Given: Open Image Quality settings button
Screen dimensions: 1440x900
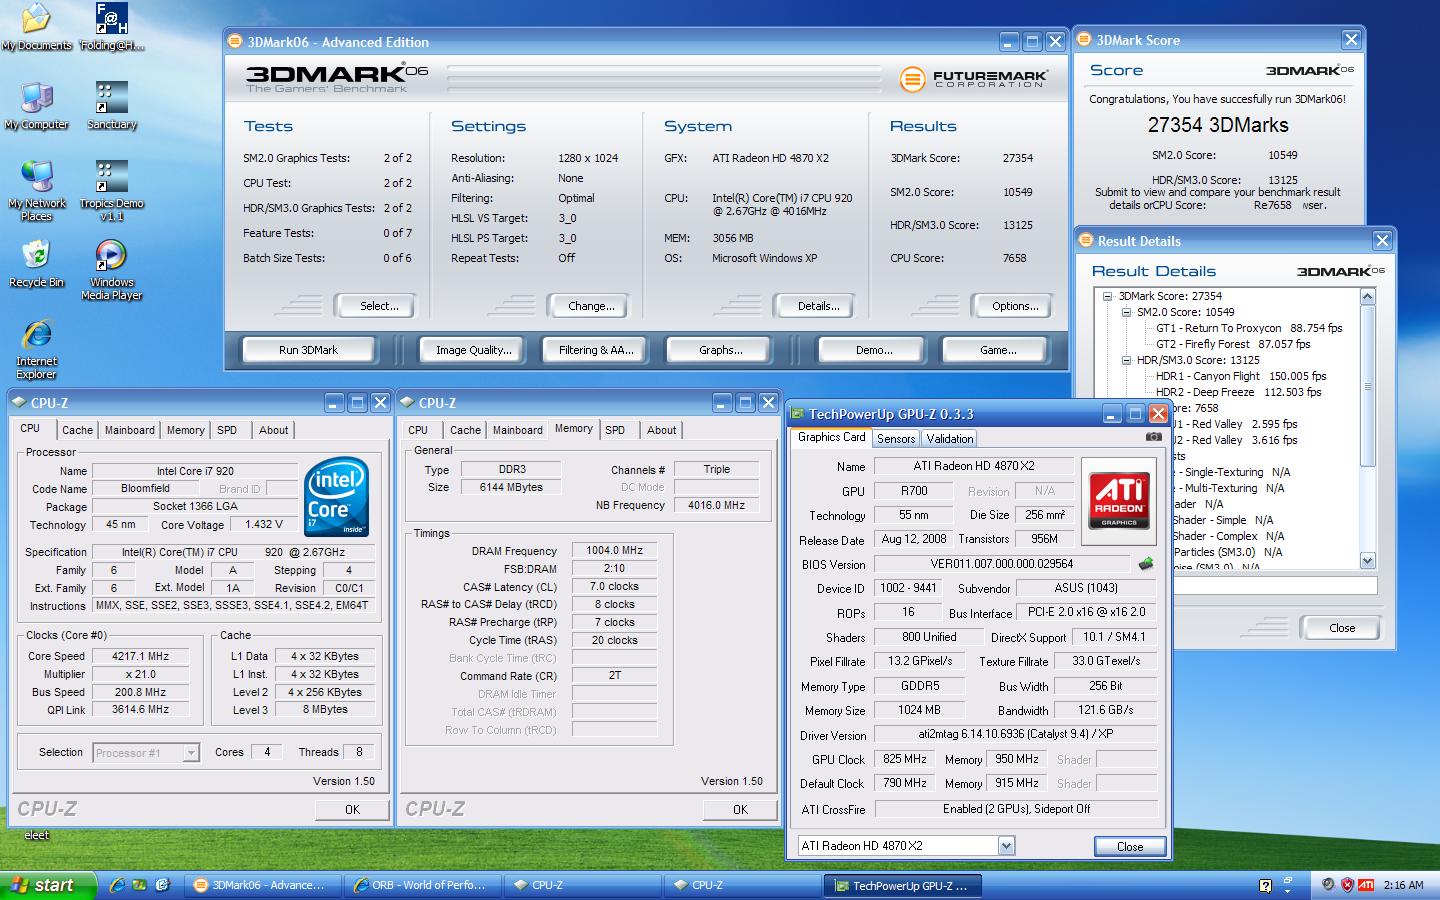Looking at the screenshot, I should point(473,350).
